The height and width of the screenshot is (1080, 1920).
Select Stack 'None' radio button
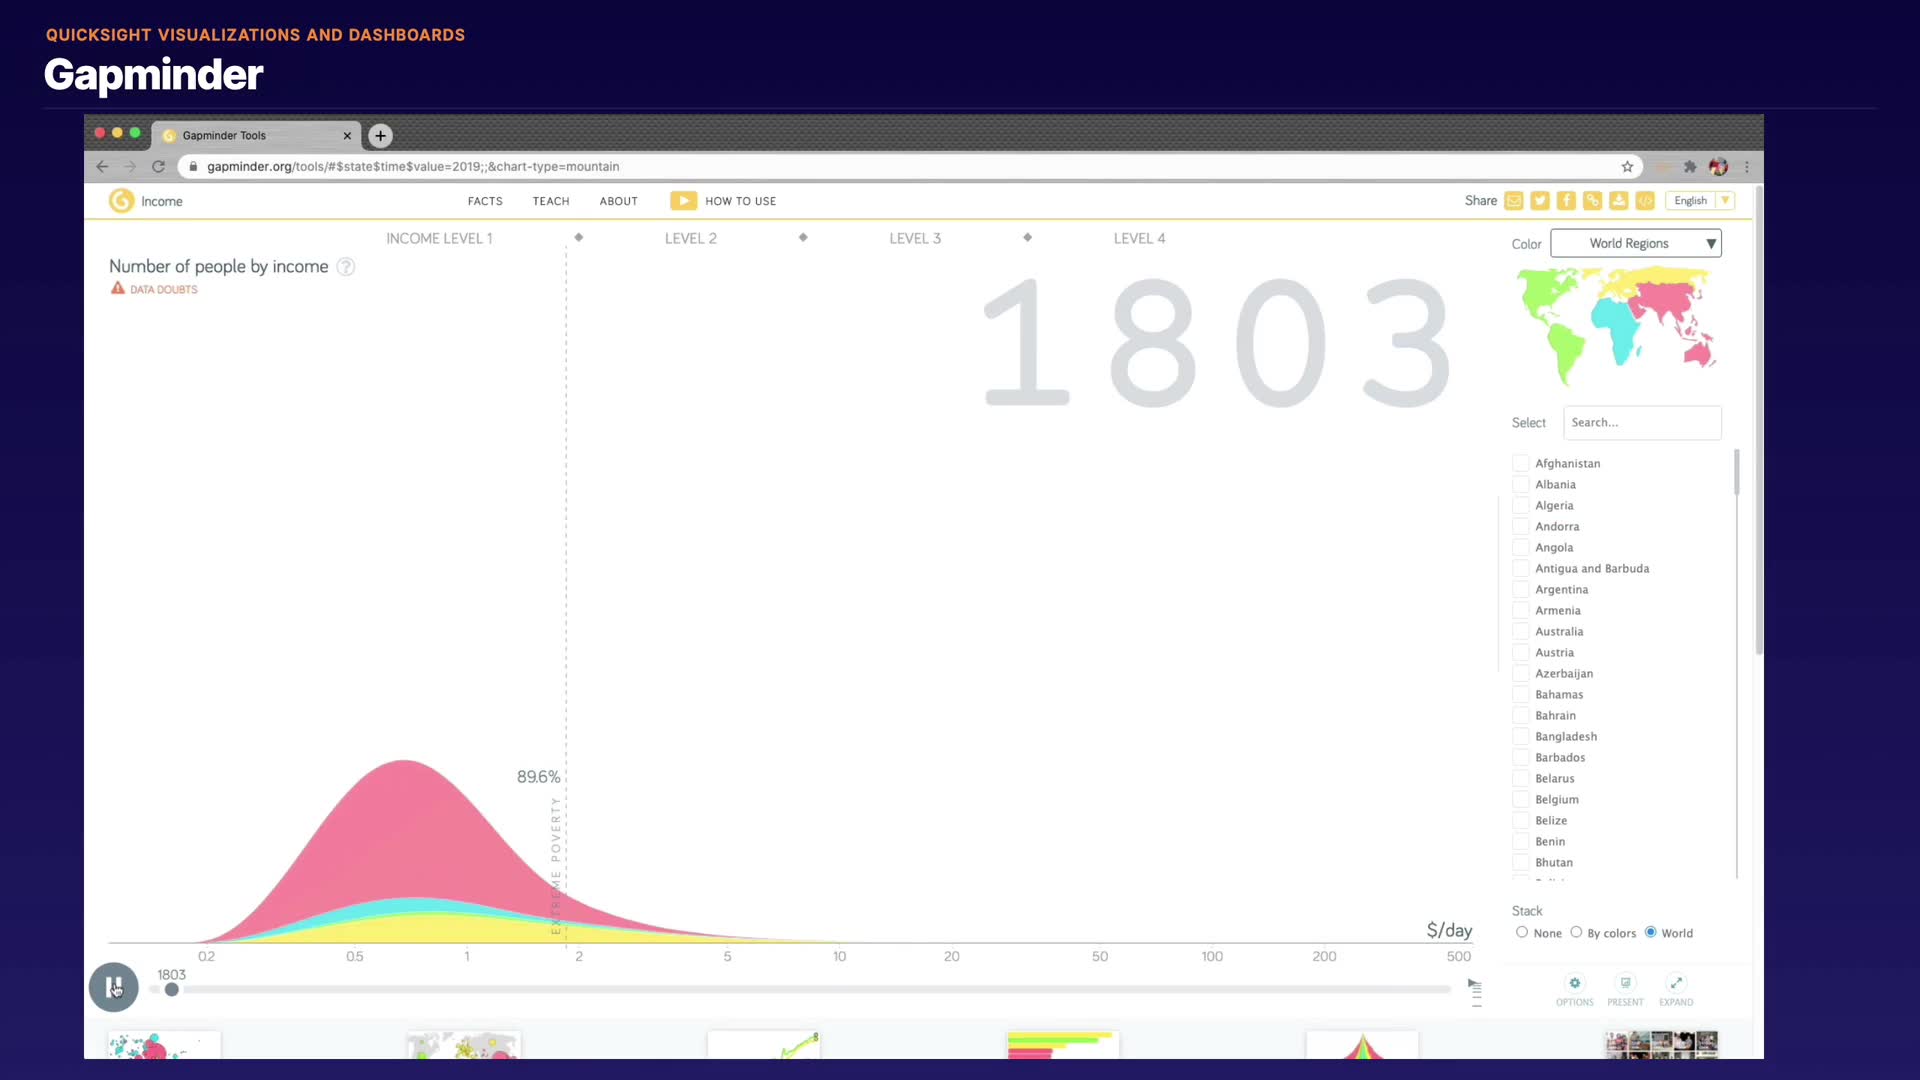pyautogui.click(x=1522, y=932)
